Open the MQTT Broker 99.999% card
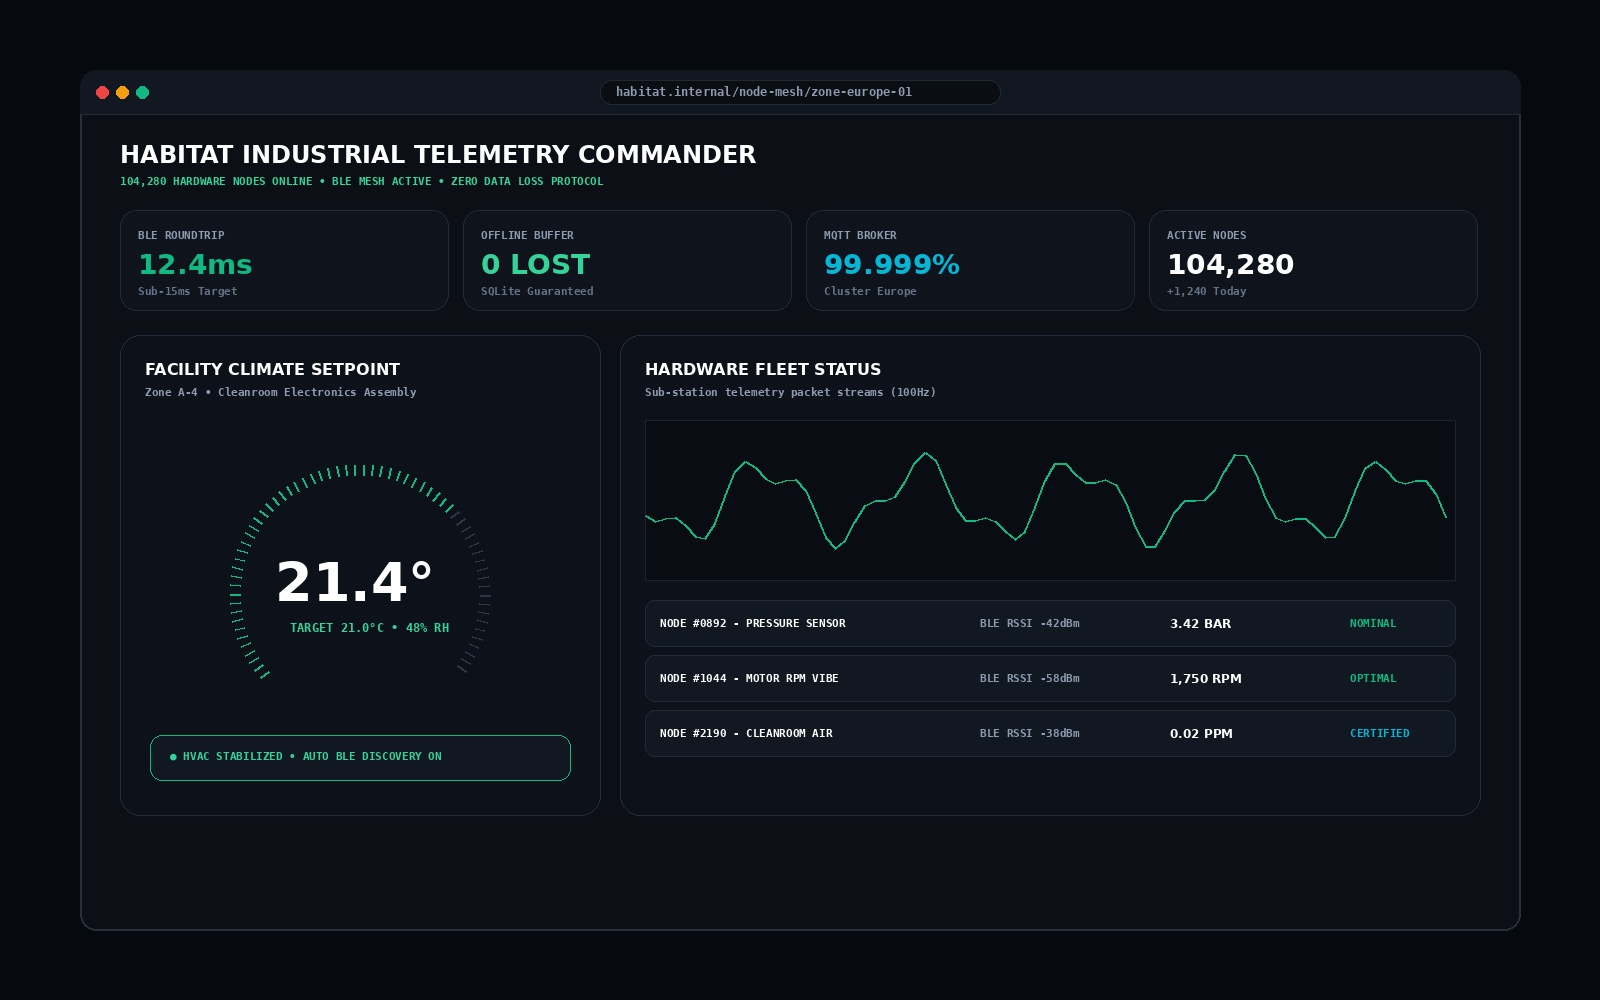1600x1000 pixels. [x=970, y=261]
